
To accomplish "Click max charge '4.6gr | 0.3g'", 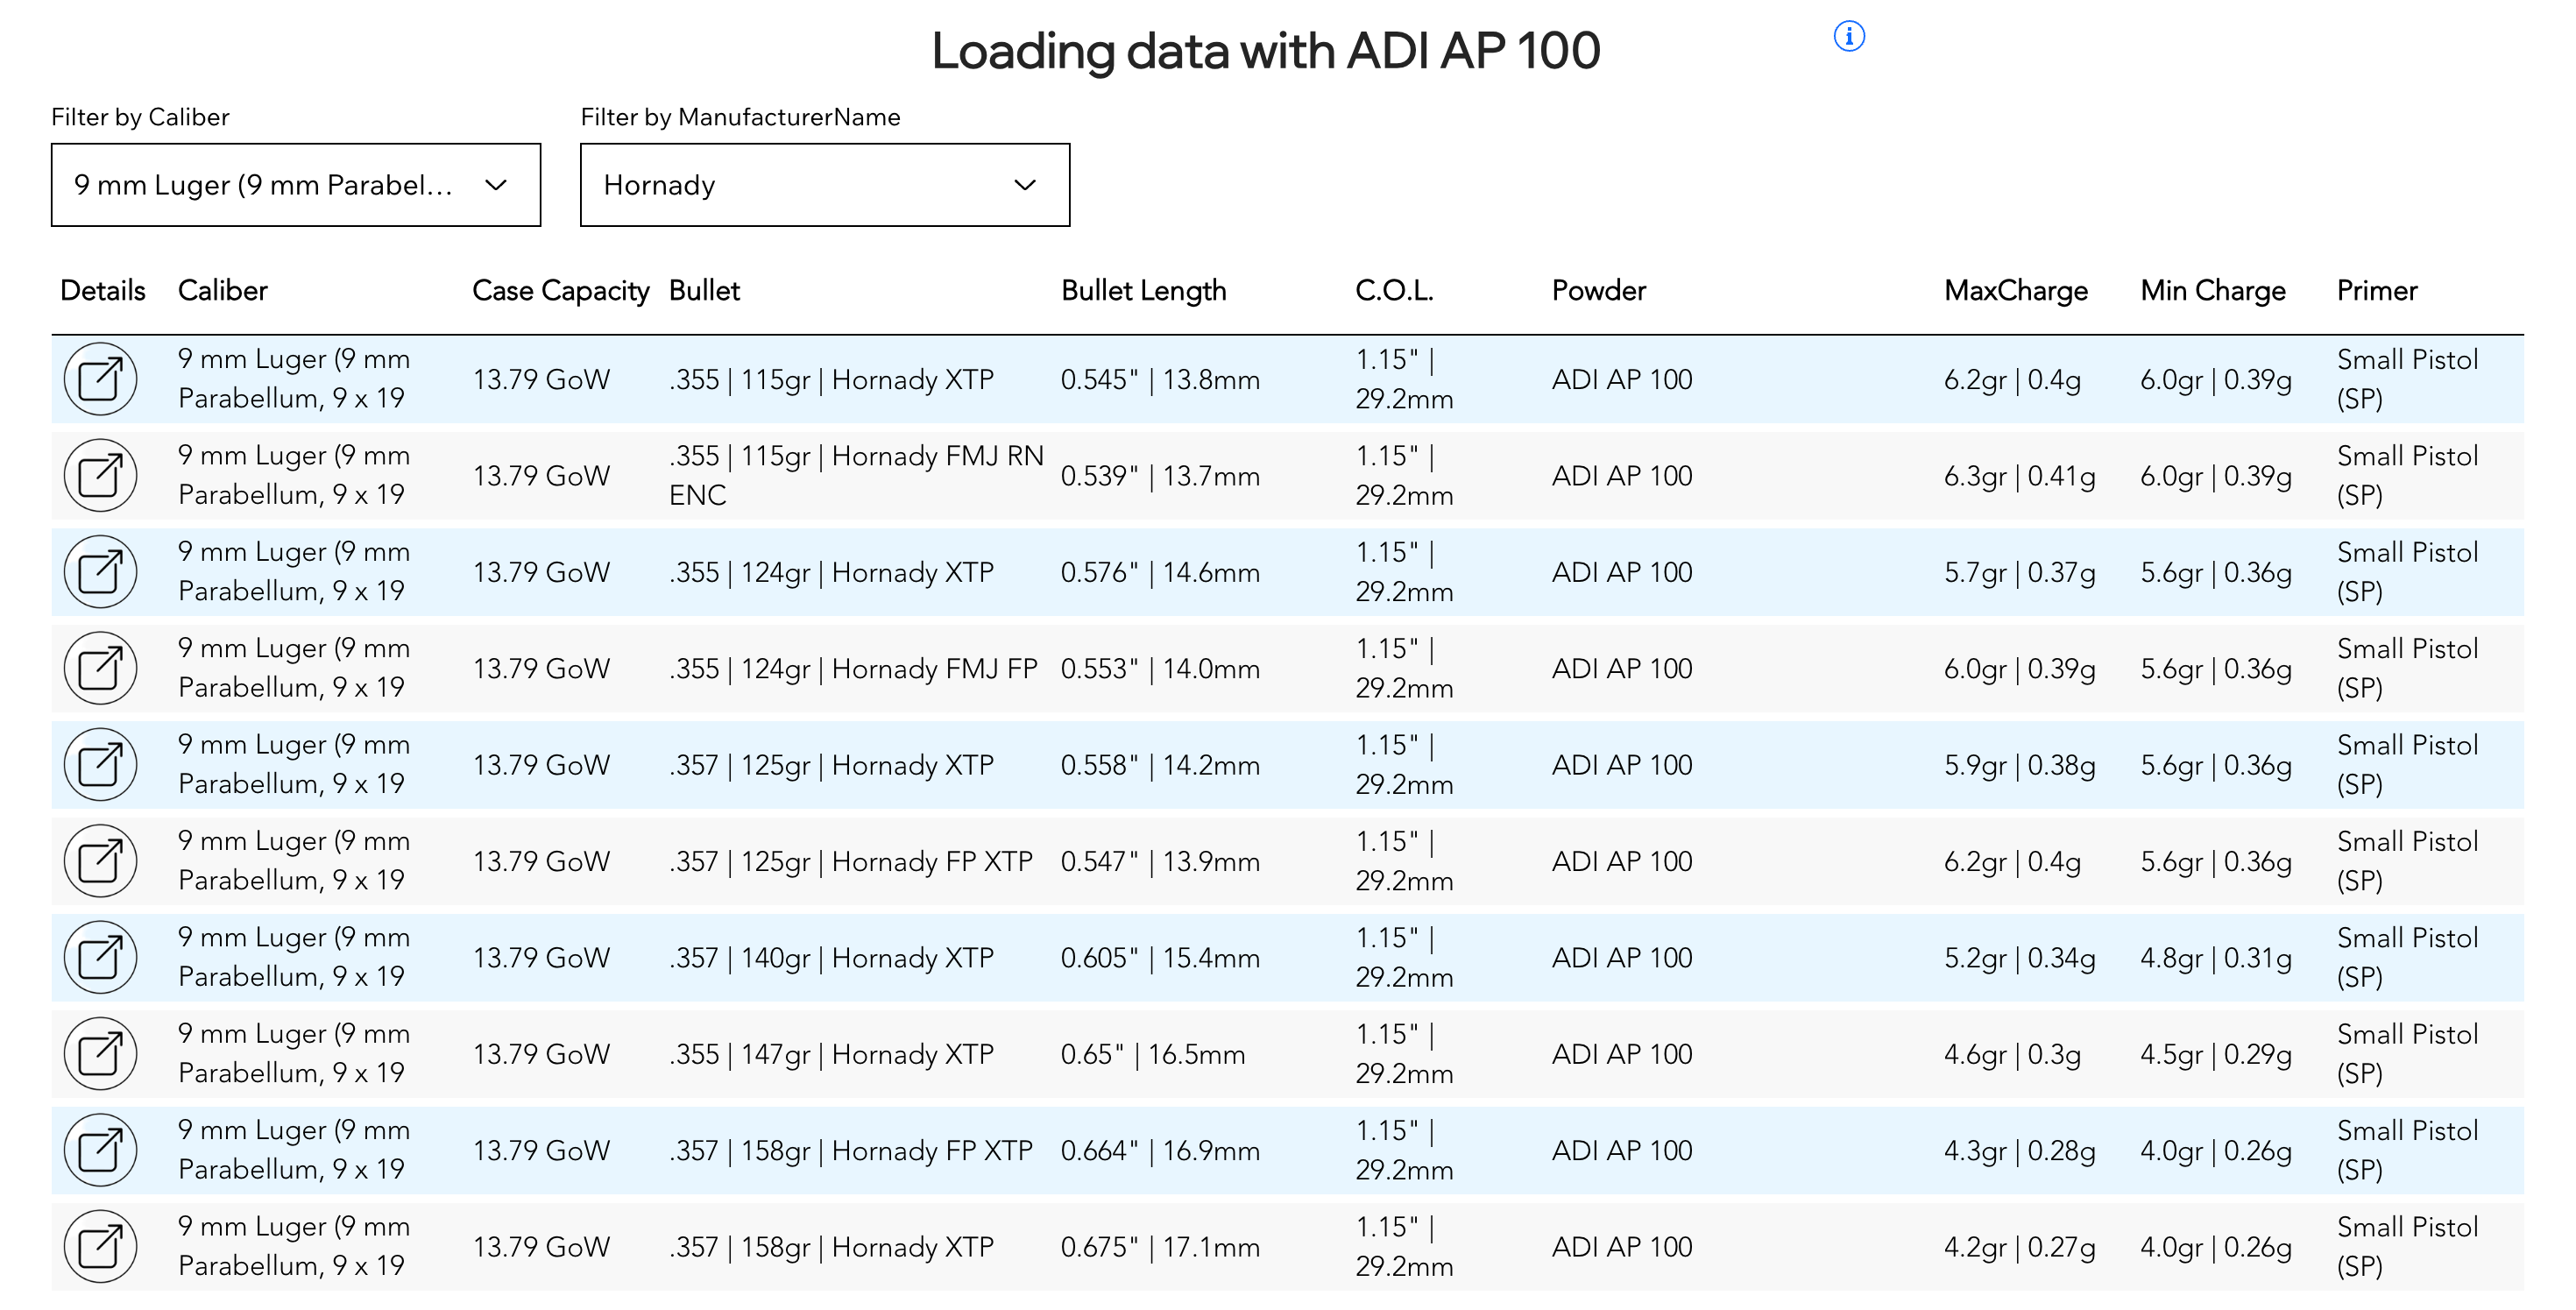I will tap(2012, 1055).
